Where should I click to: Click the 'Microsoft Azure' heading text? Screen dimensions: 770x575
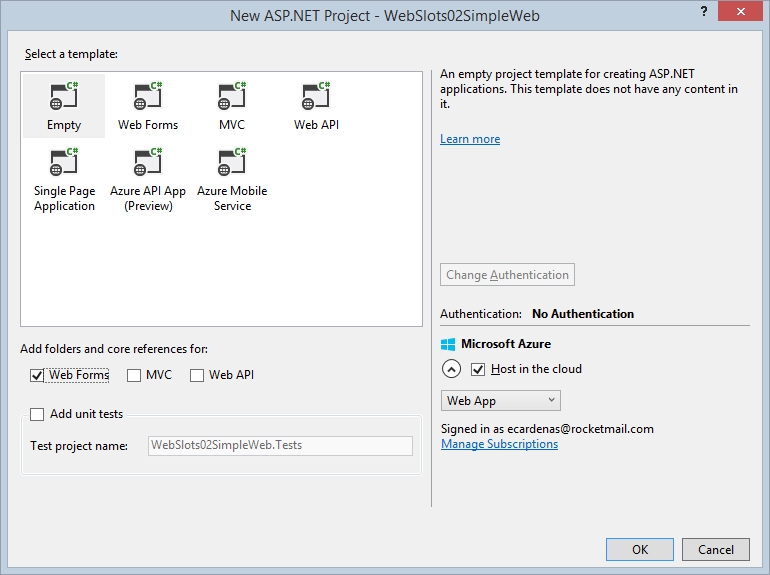506,344
